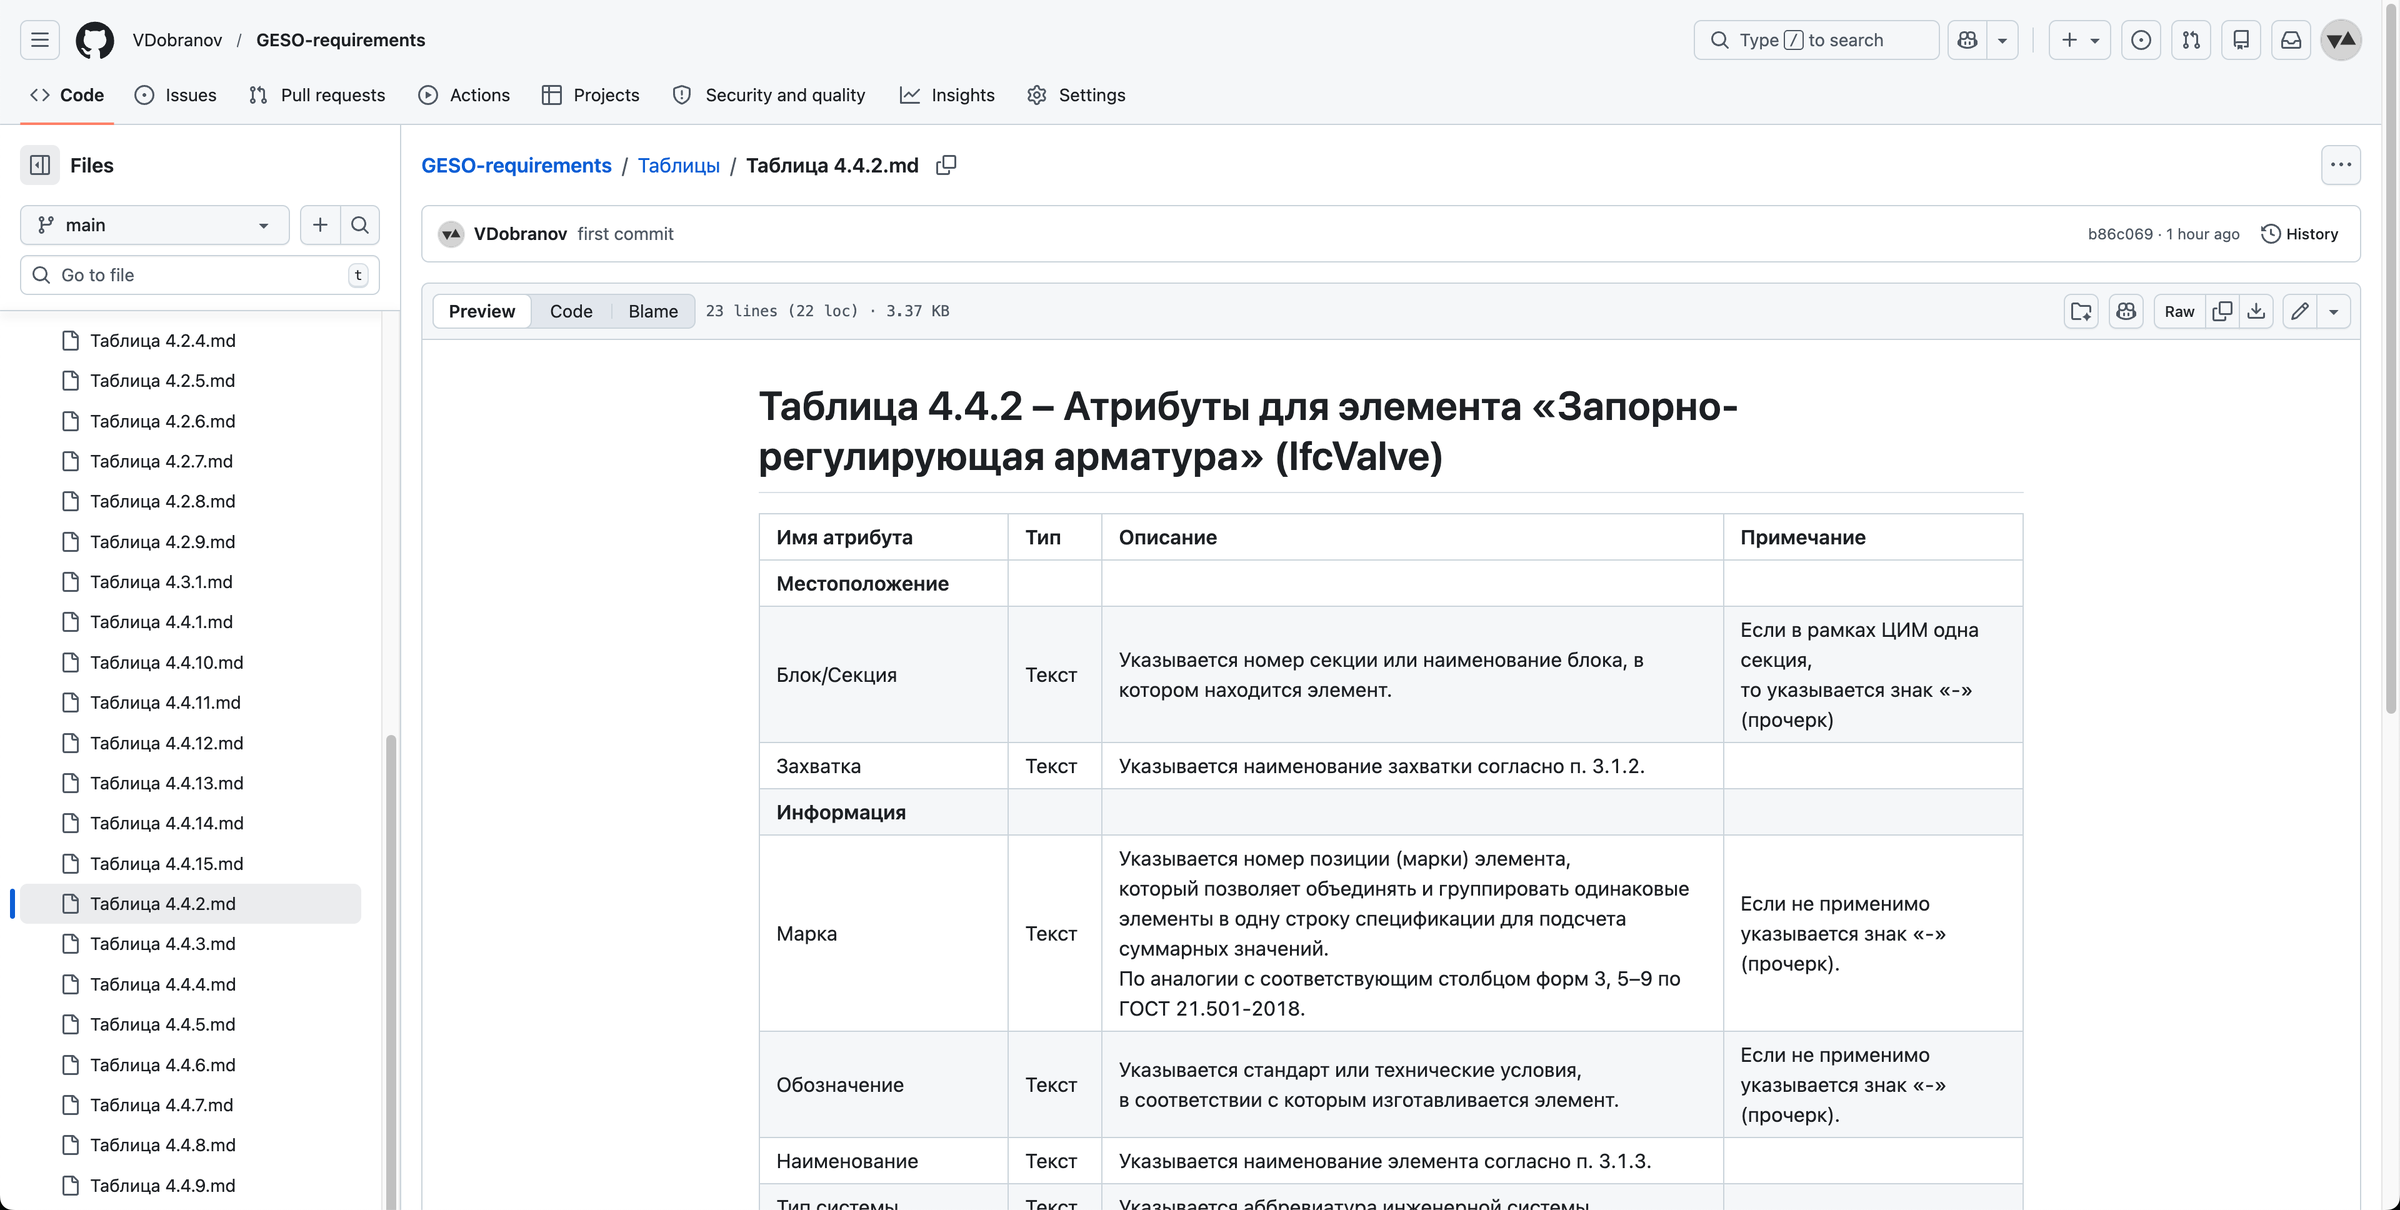The image size is (2400, 1210).
Task: Open the Copilot chat icon in the header
Action: pyautogui.click(x=1966, y=40)
